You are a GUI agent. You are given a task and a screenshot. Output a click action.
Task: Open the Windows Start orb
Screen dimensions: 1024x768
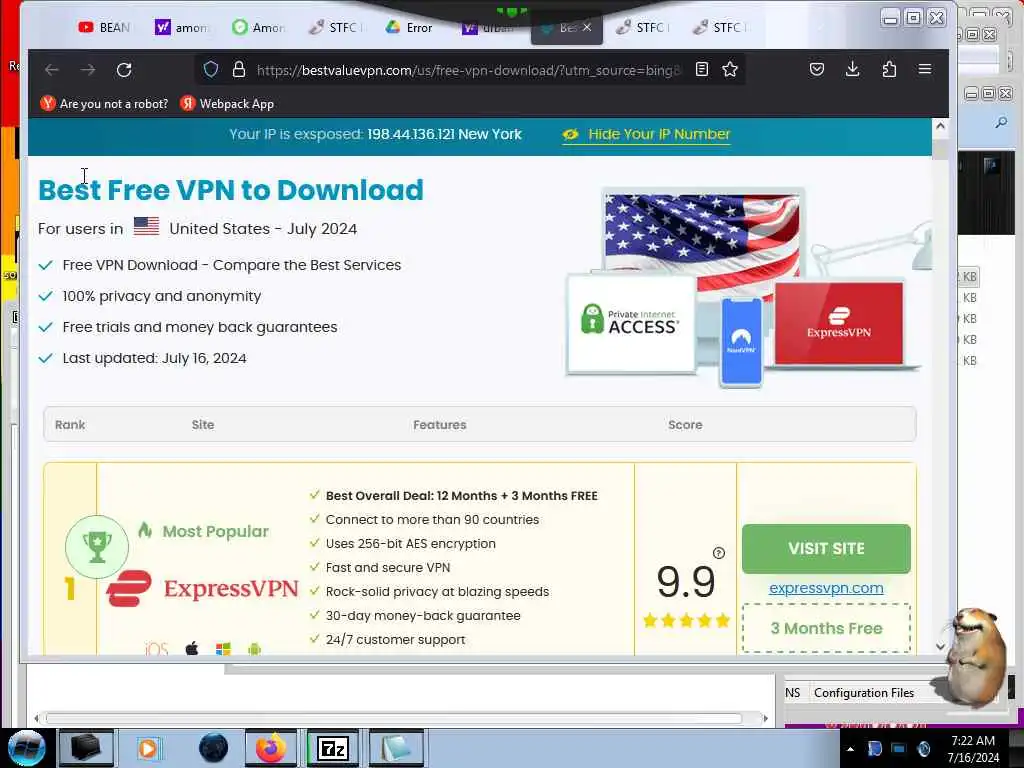27,748
